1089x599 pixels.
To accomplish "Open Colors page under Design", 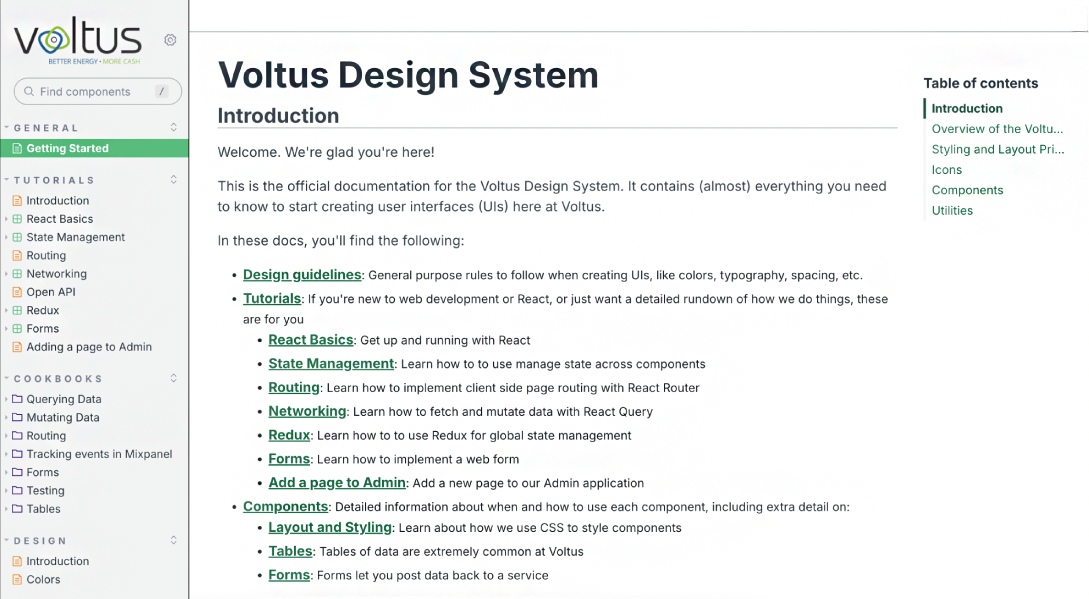I will (x=43, y=579).
